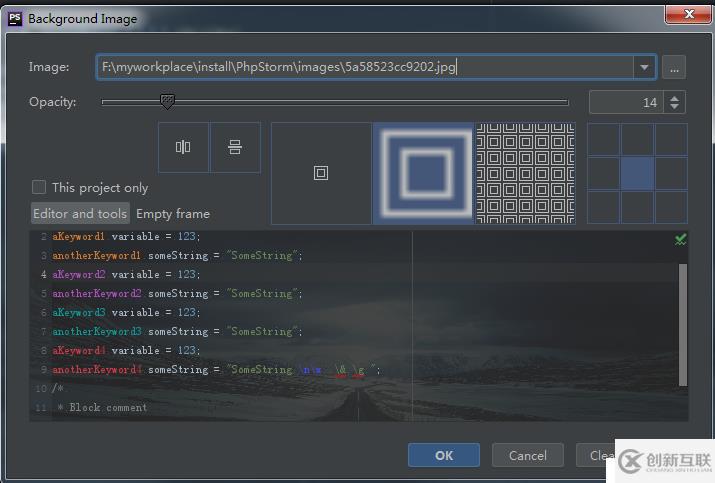Select the top-left anchor placement cell
The image size is (715, 483).
pos(603,140)
